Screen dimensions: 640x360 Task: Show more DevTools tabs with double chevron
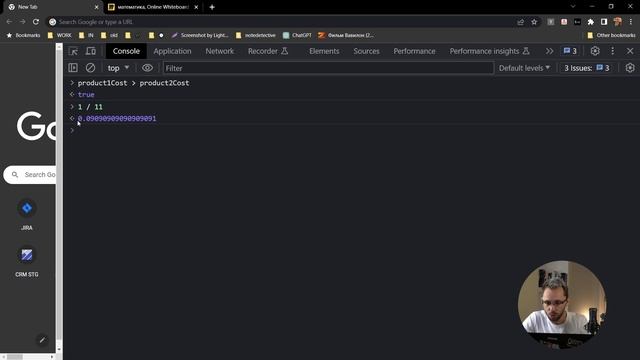pos(549,51)
